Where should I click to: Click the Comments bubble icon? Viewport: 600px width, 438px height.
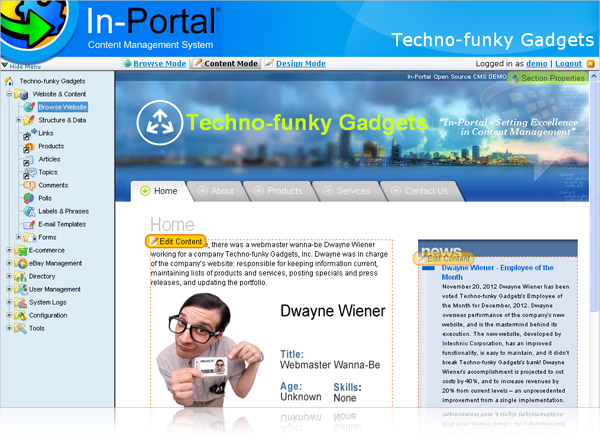[x=29, y=186]
